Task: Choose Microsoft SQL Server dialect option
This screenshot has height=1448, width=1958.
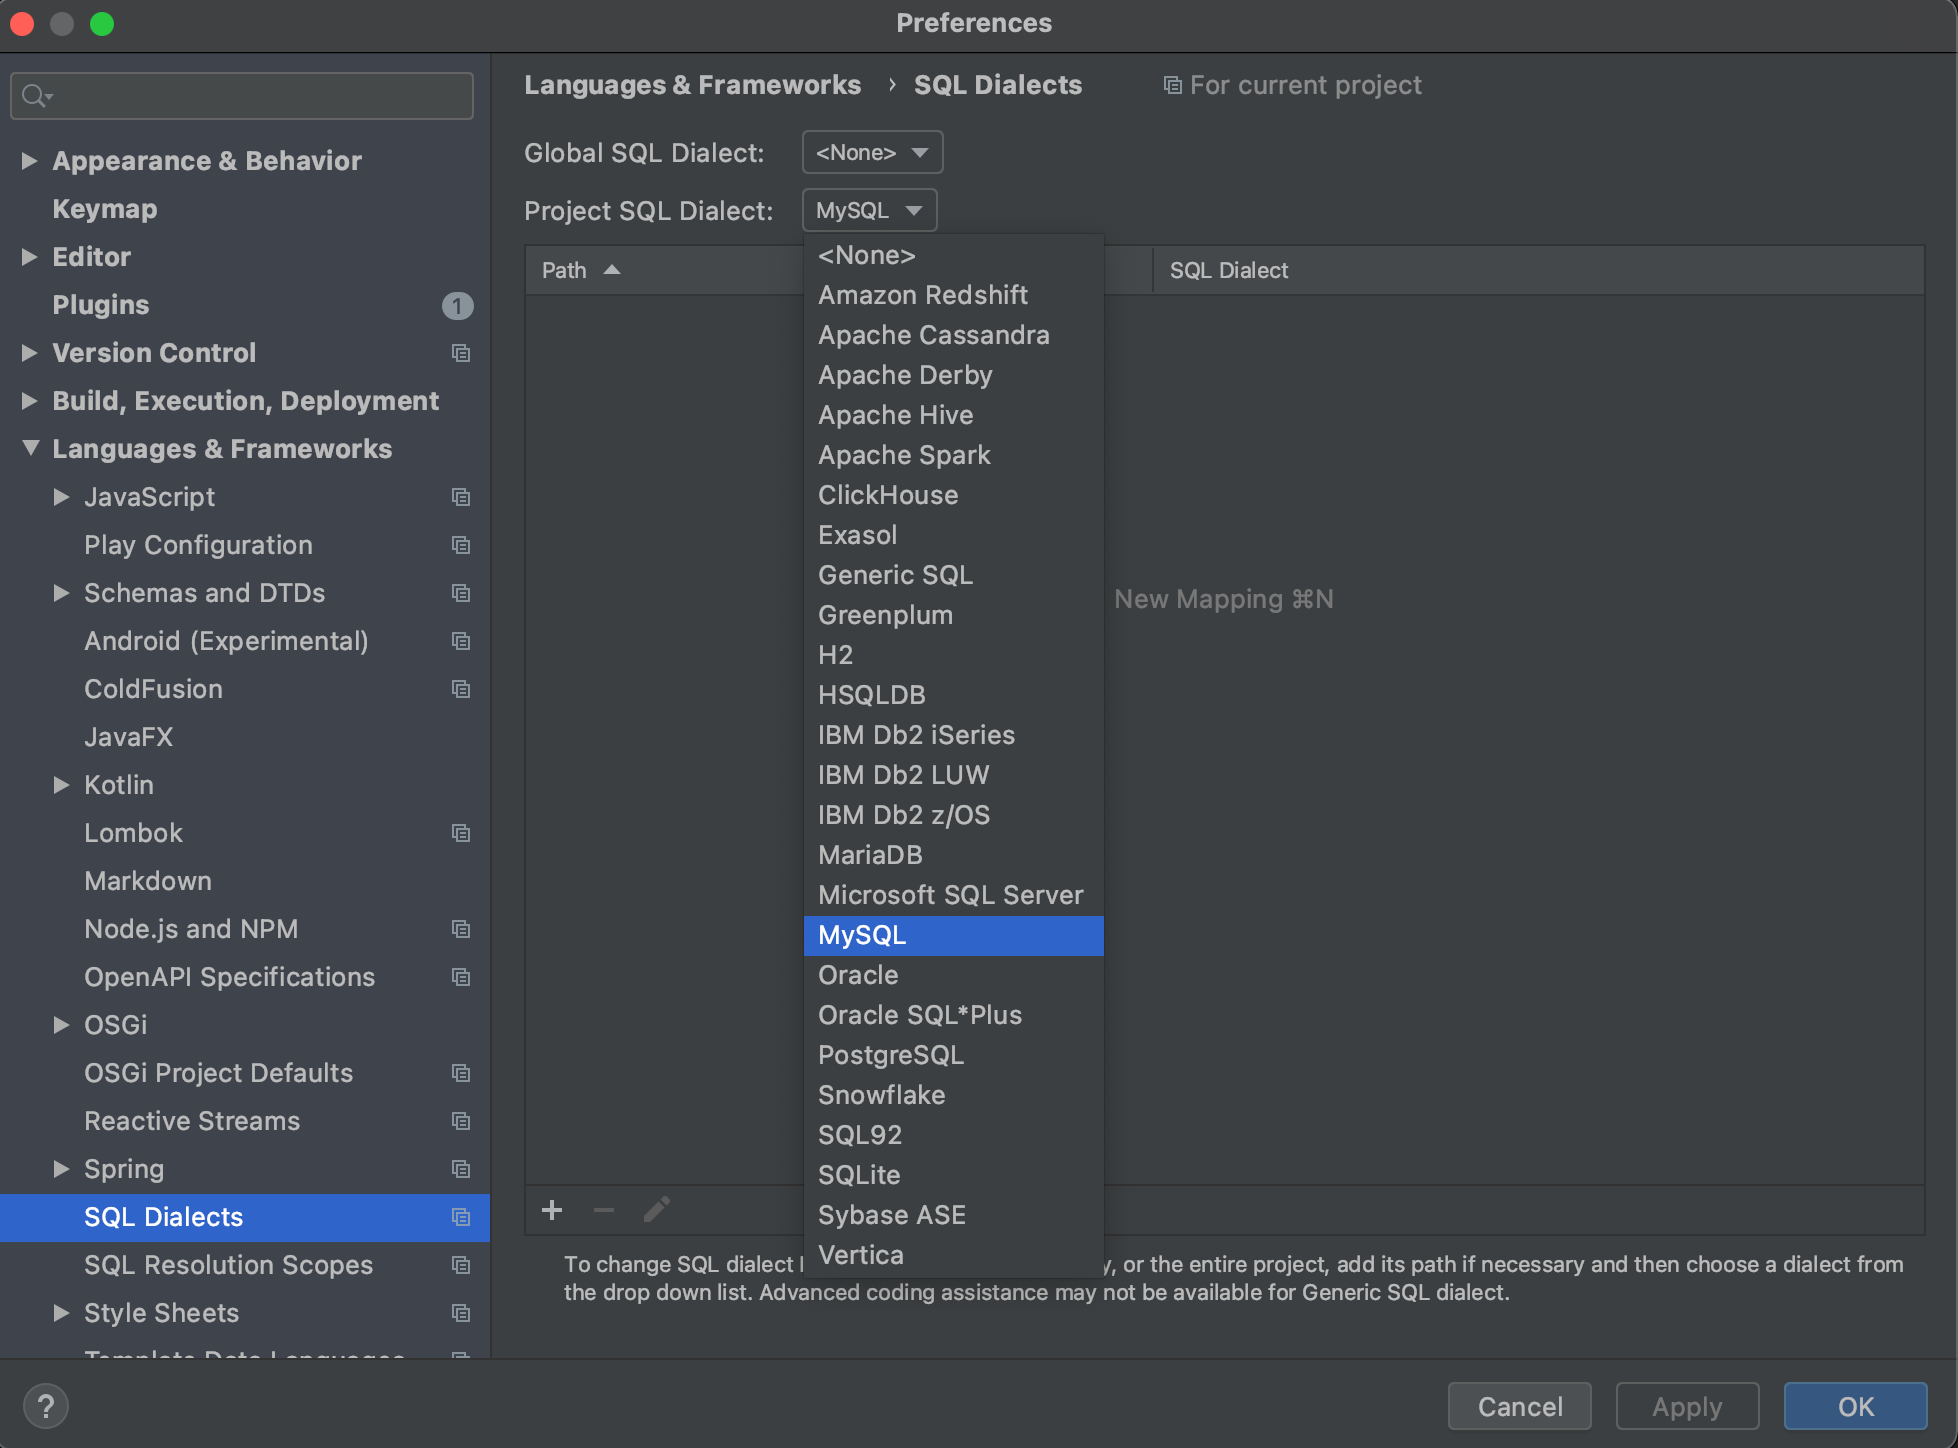Action: coord(950,895)
